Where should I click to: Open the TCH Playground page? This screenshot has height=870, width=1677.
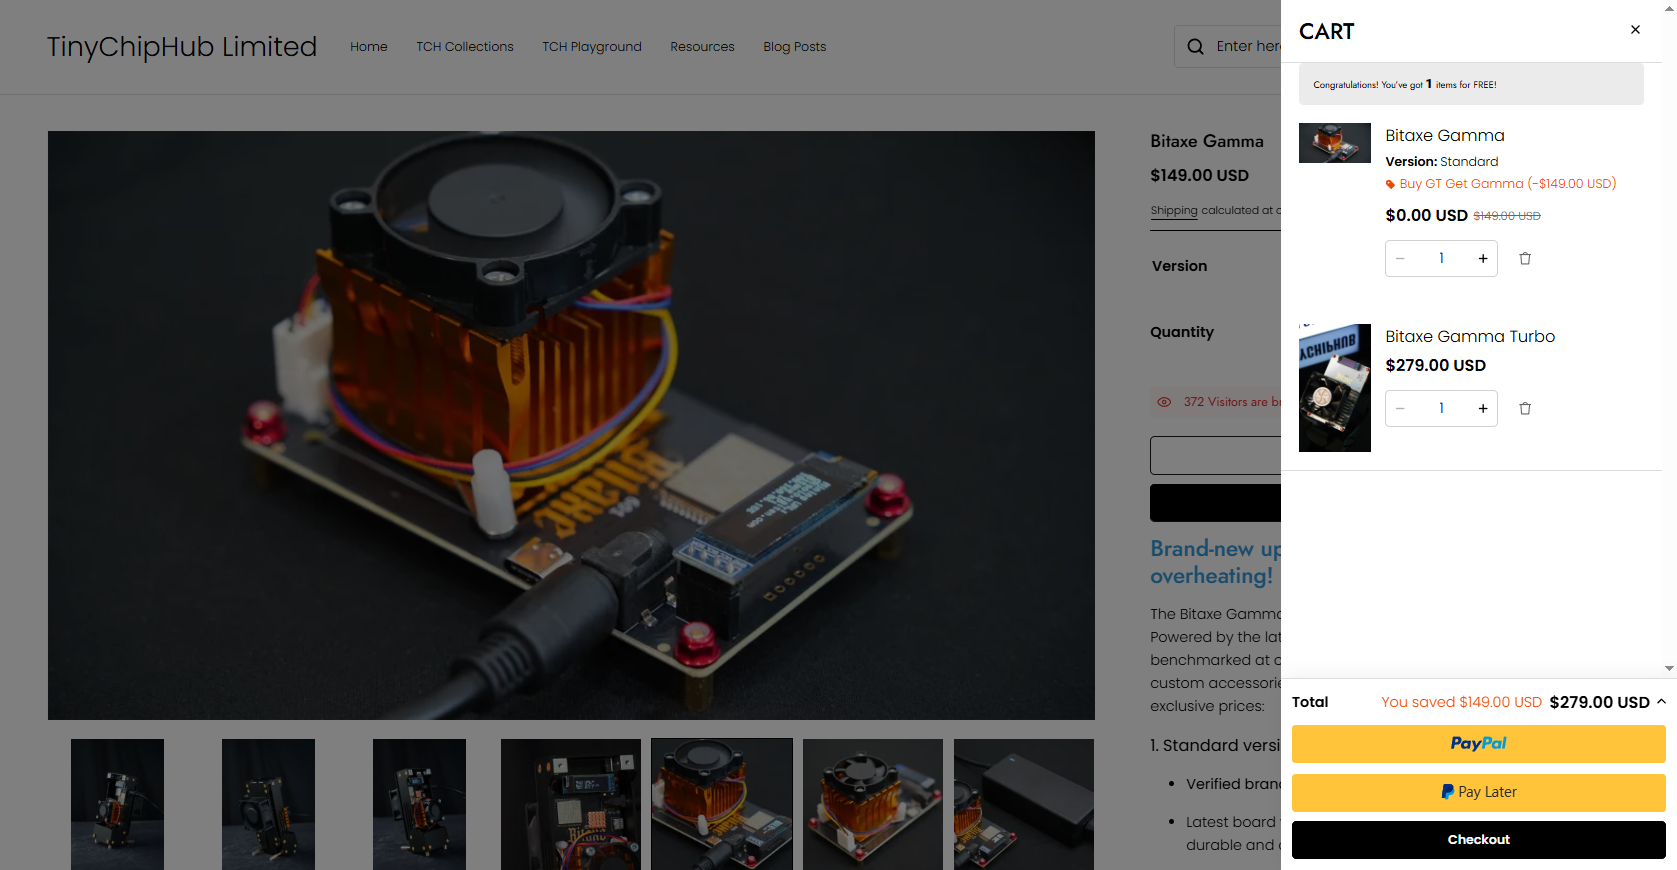[591, 47]
